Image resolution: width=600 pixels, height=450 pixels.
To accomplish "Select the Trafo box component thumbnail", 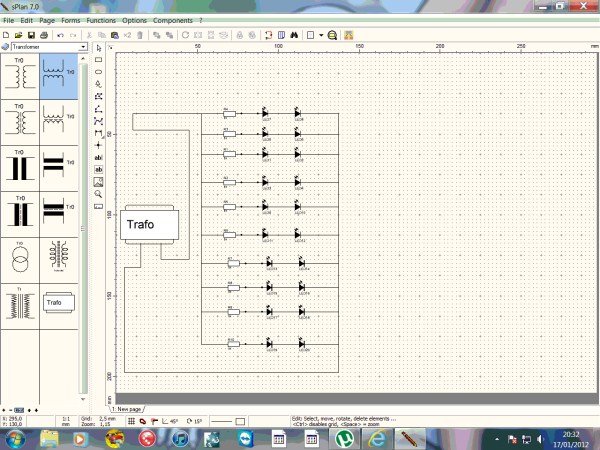I will tap(57, 302).
